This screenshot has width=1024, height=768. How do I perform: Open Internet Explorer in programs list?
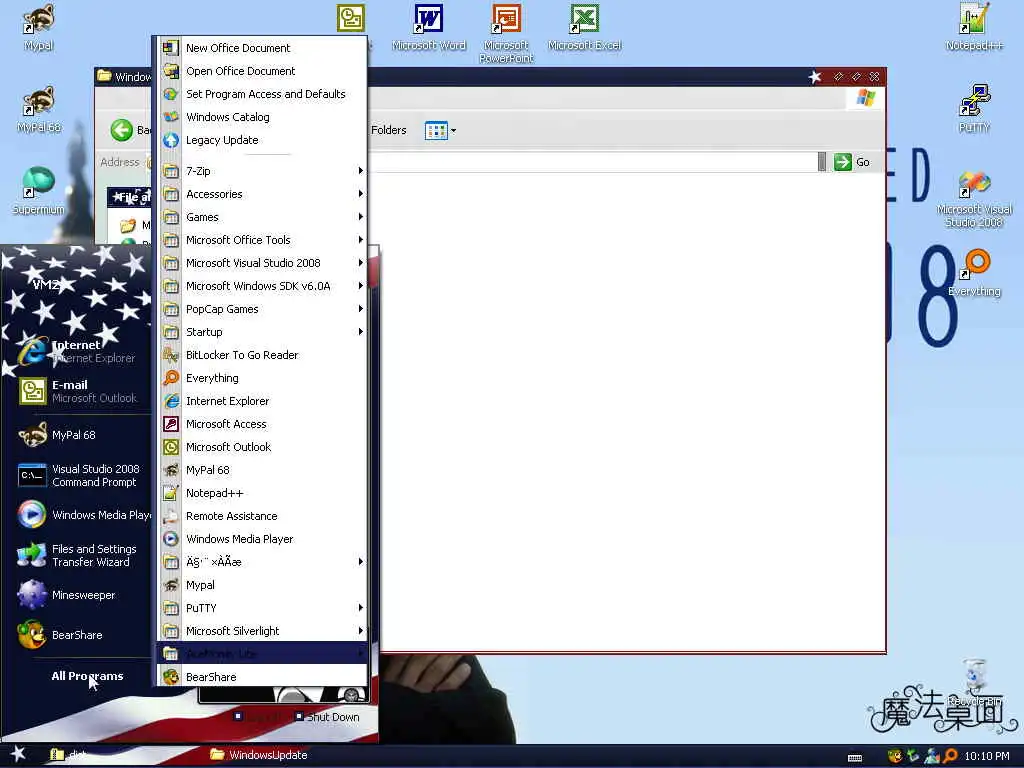(x=262, y=401)
